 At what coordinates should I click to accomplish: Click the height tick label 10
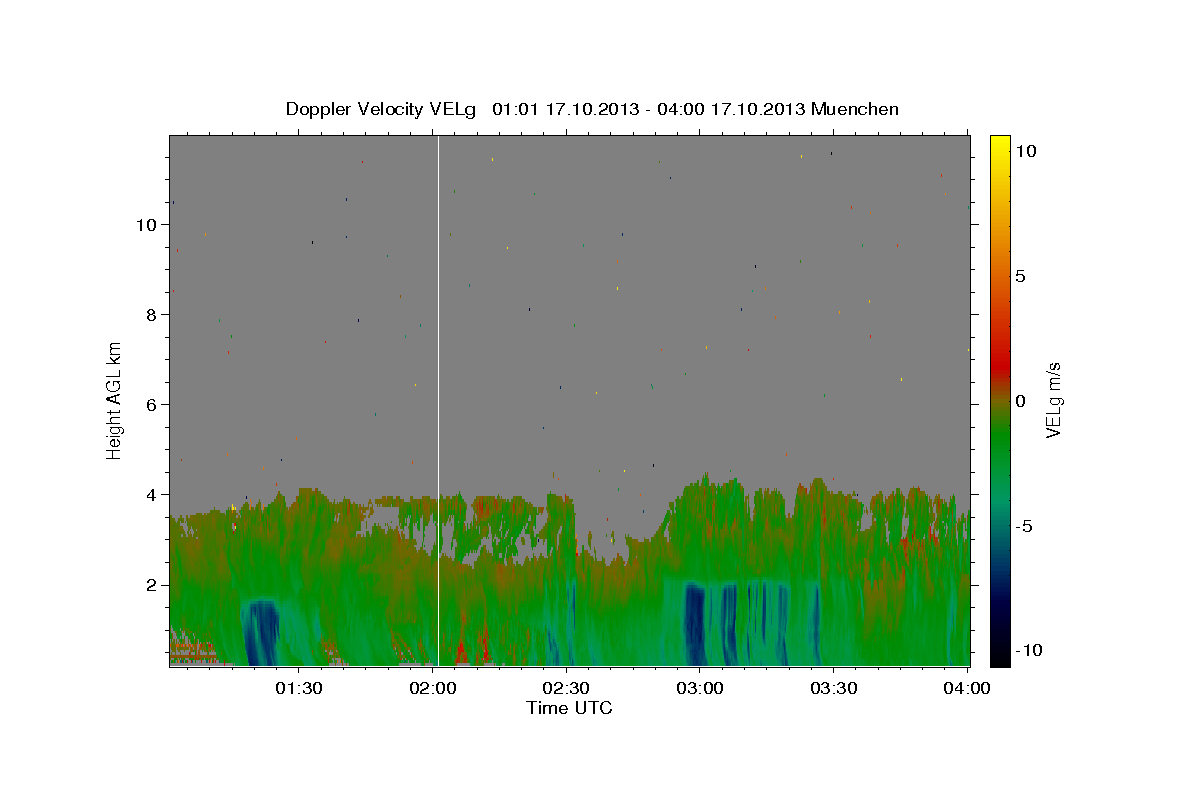tap(149, 225)
